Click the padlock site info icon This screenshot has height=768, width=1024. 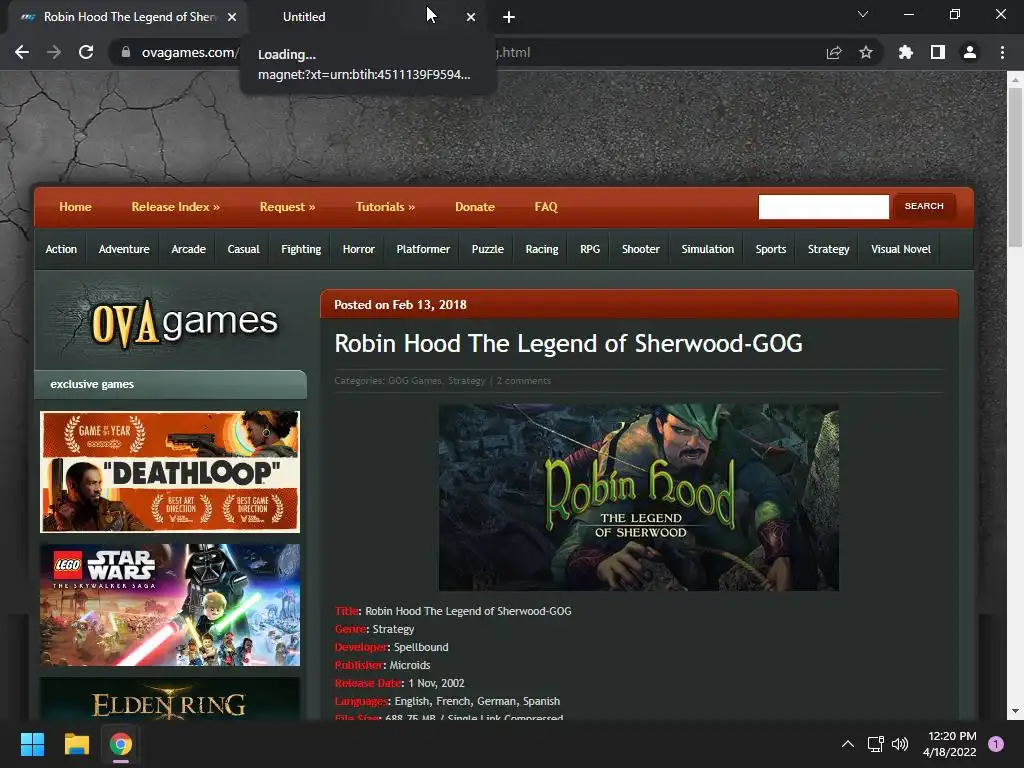coord(125,52)
